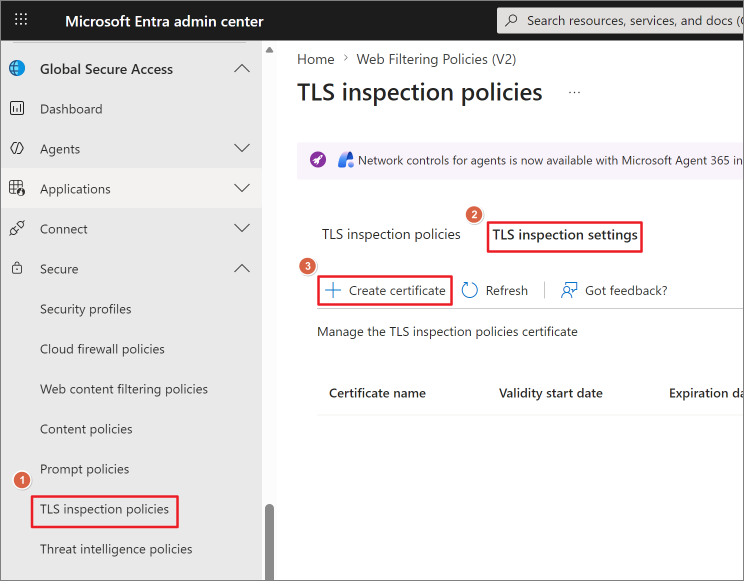
Task: Open the app launcher waffle icon
Action: click(21, 19)
